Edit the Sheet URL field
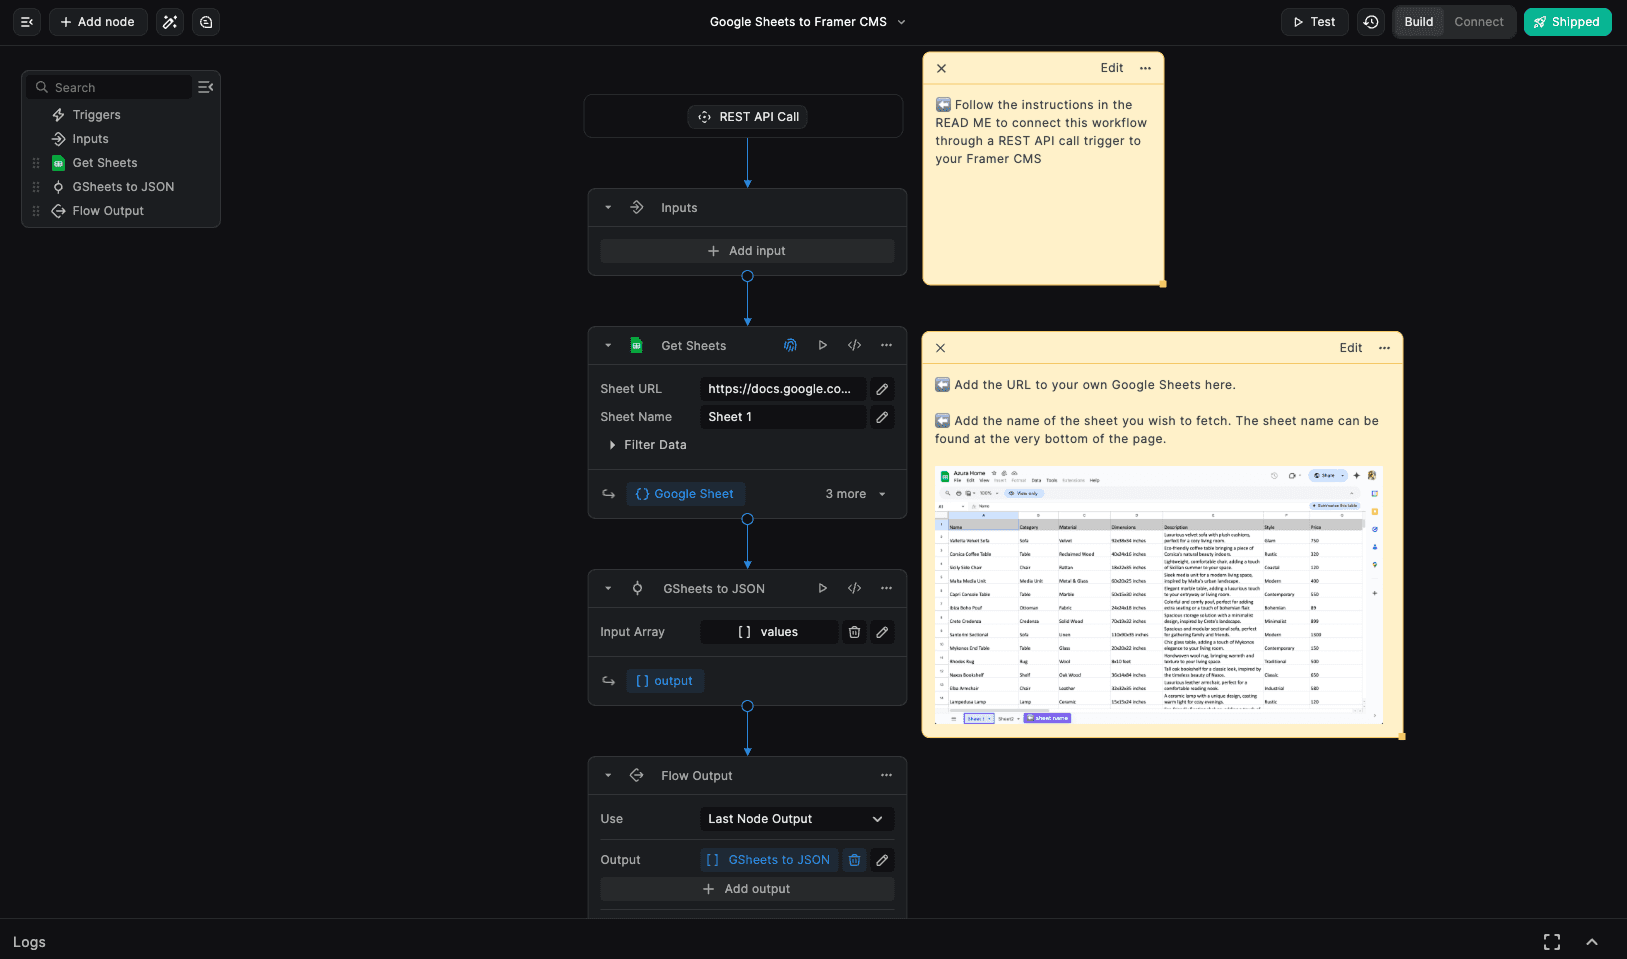The height and width of the screenshot is (959, 1627). 882,389
